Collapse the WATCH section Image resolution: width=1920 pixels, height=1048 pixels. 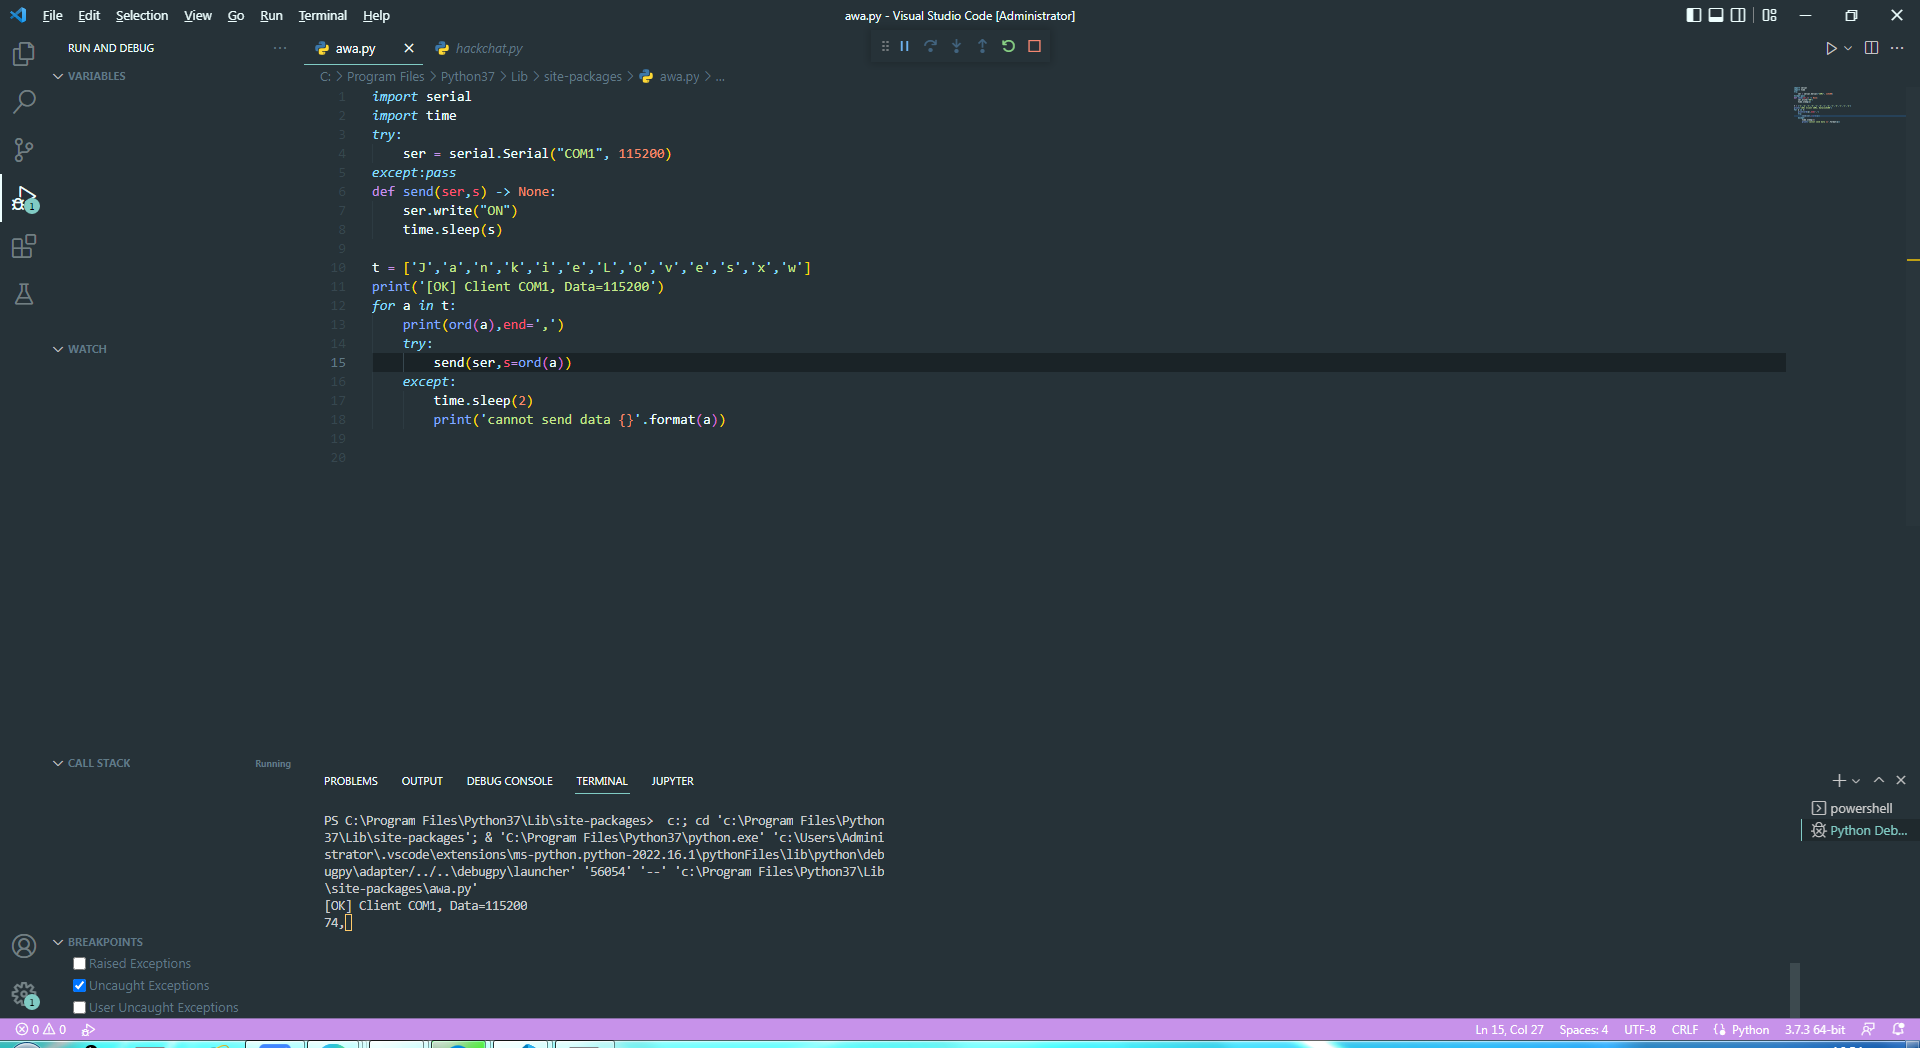(x=80, y=349)
